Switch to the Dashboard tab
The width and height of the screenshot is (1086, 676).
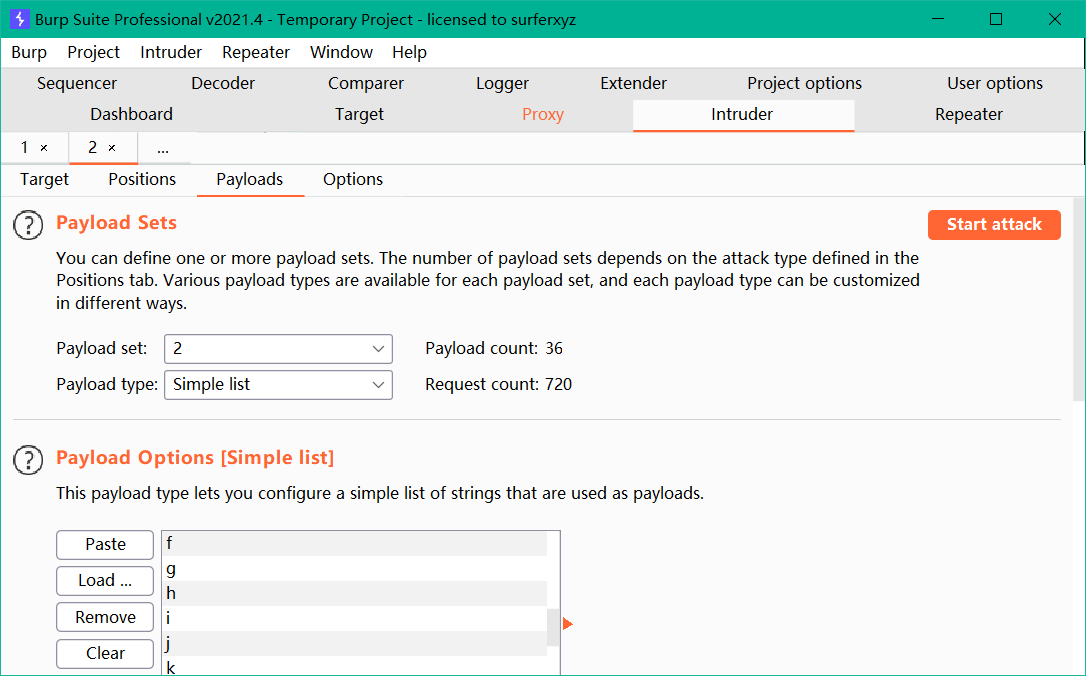132,114
